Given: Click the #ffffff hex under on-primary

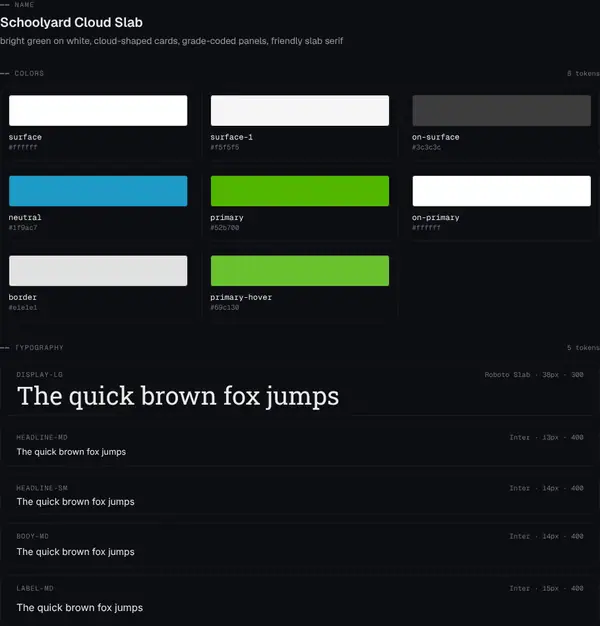Looking at the screenshot, I should point(426,228).
